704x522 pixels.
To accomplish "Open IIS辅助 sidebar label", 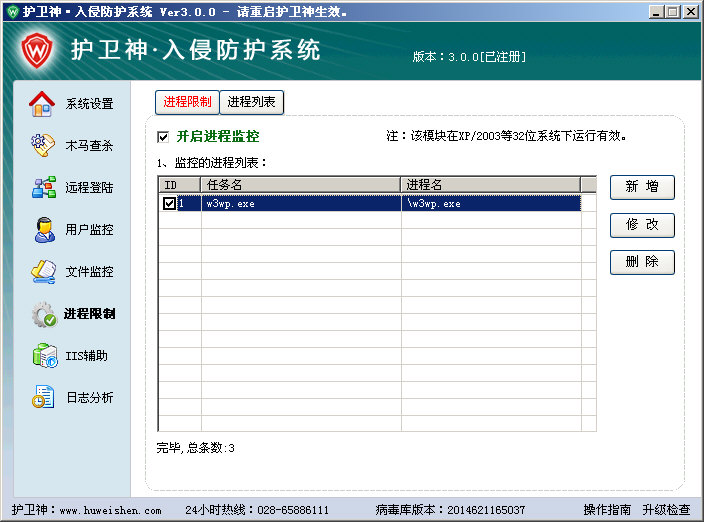I will (87, 356).
